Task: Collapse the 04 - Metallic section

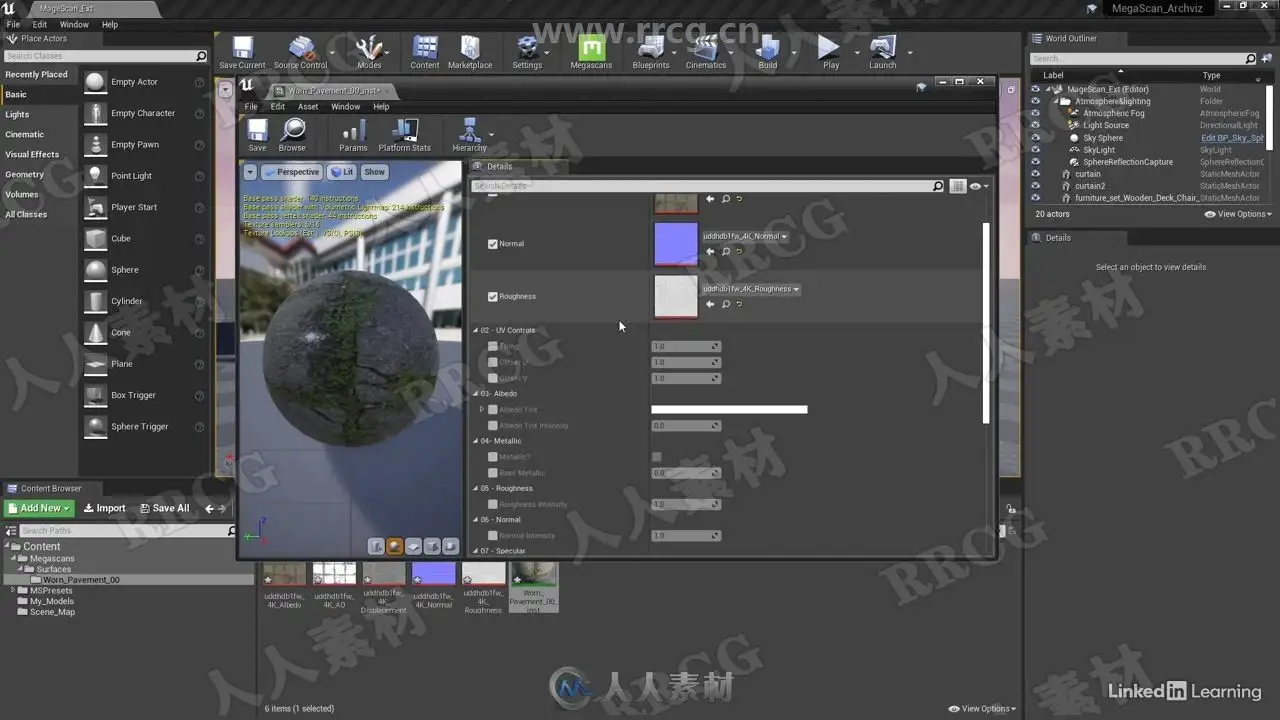Action: point(476,441)
